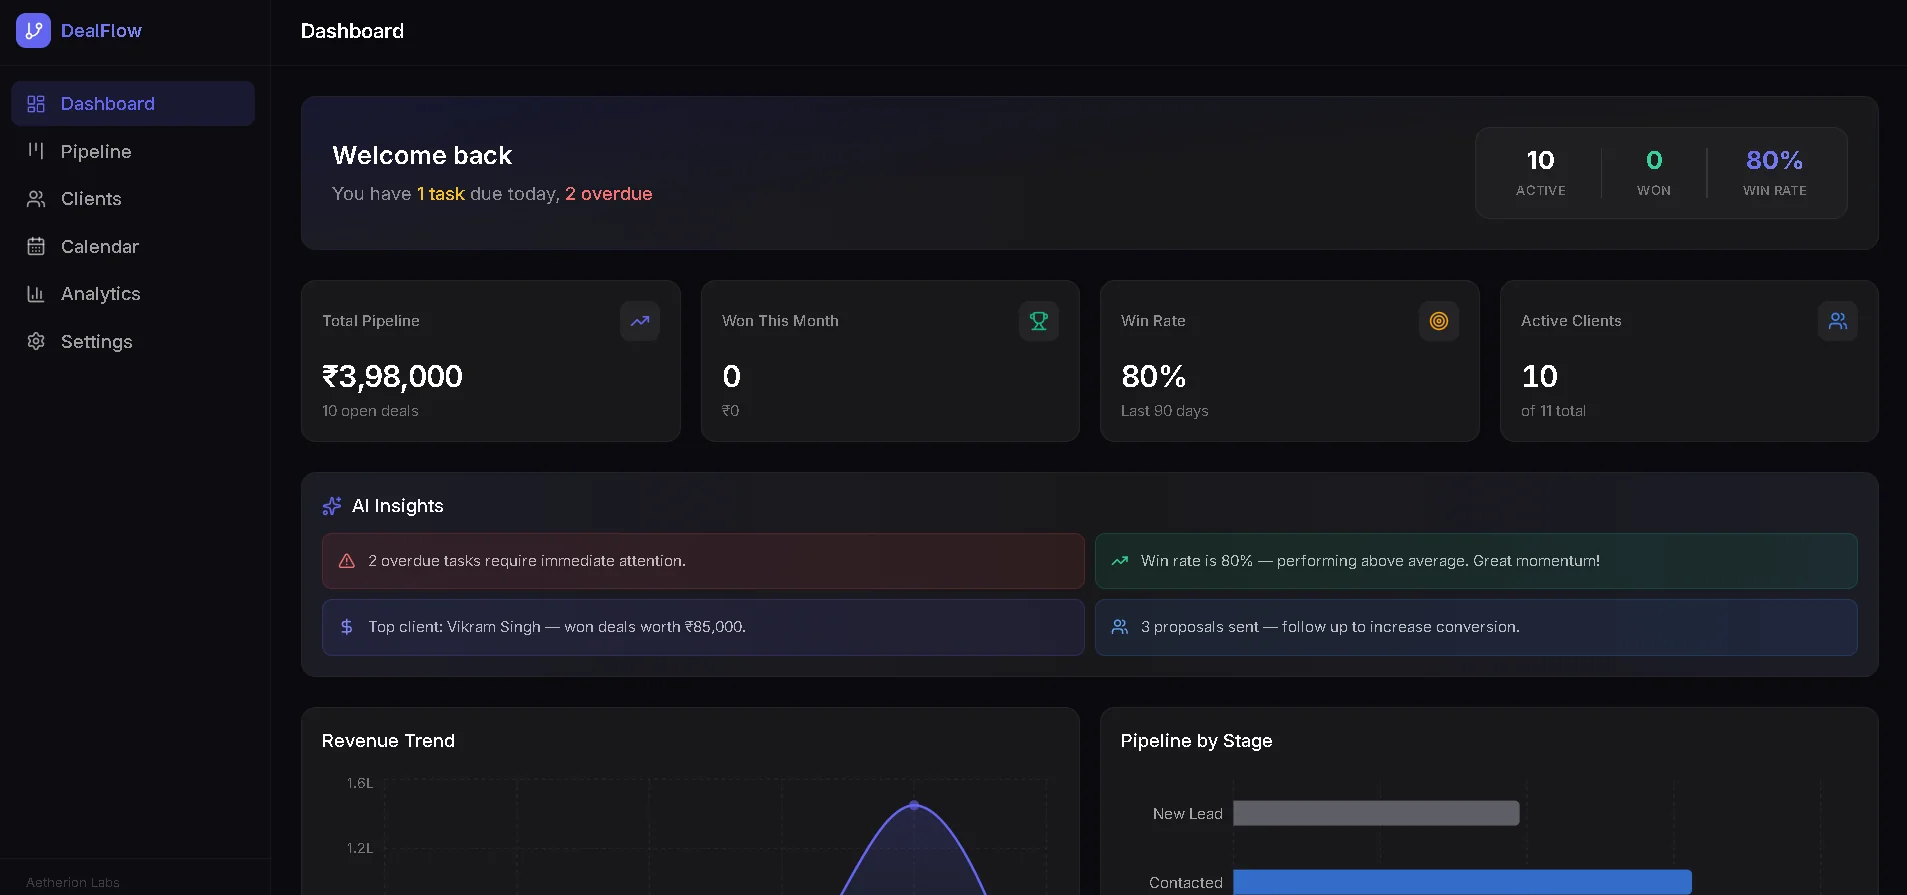Click the trending-up icon in win rate insight

click(x=1120, y=561)
